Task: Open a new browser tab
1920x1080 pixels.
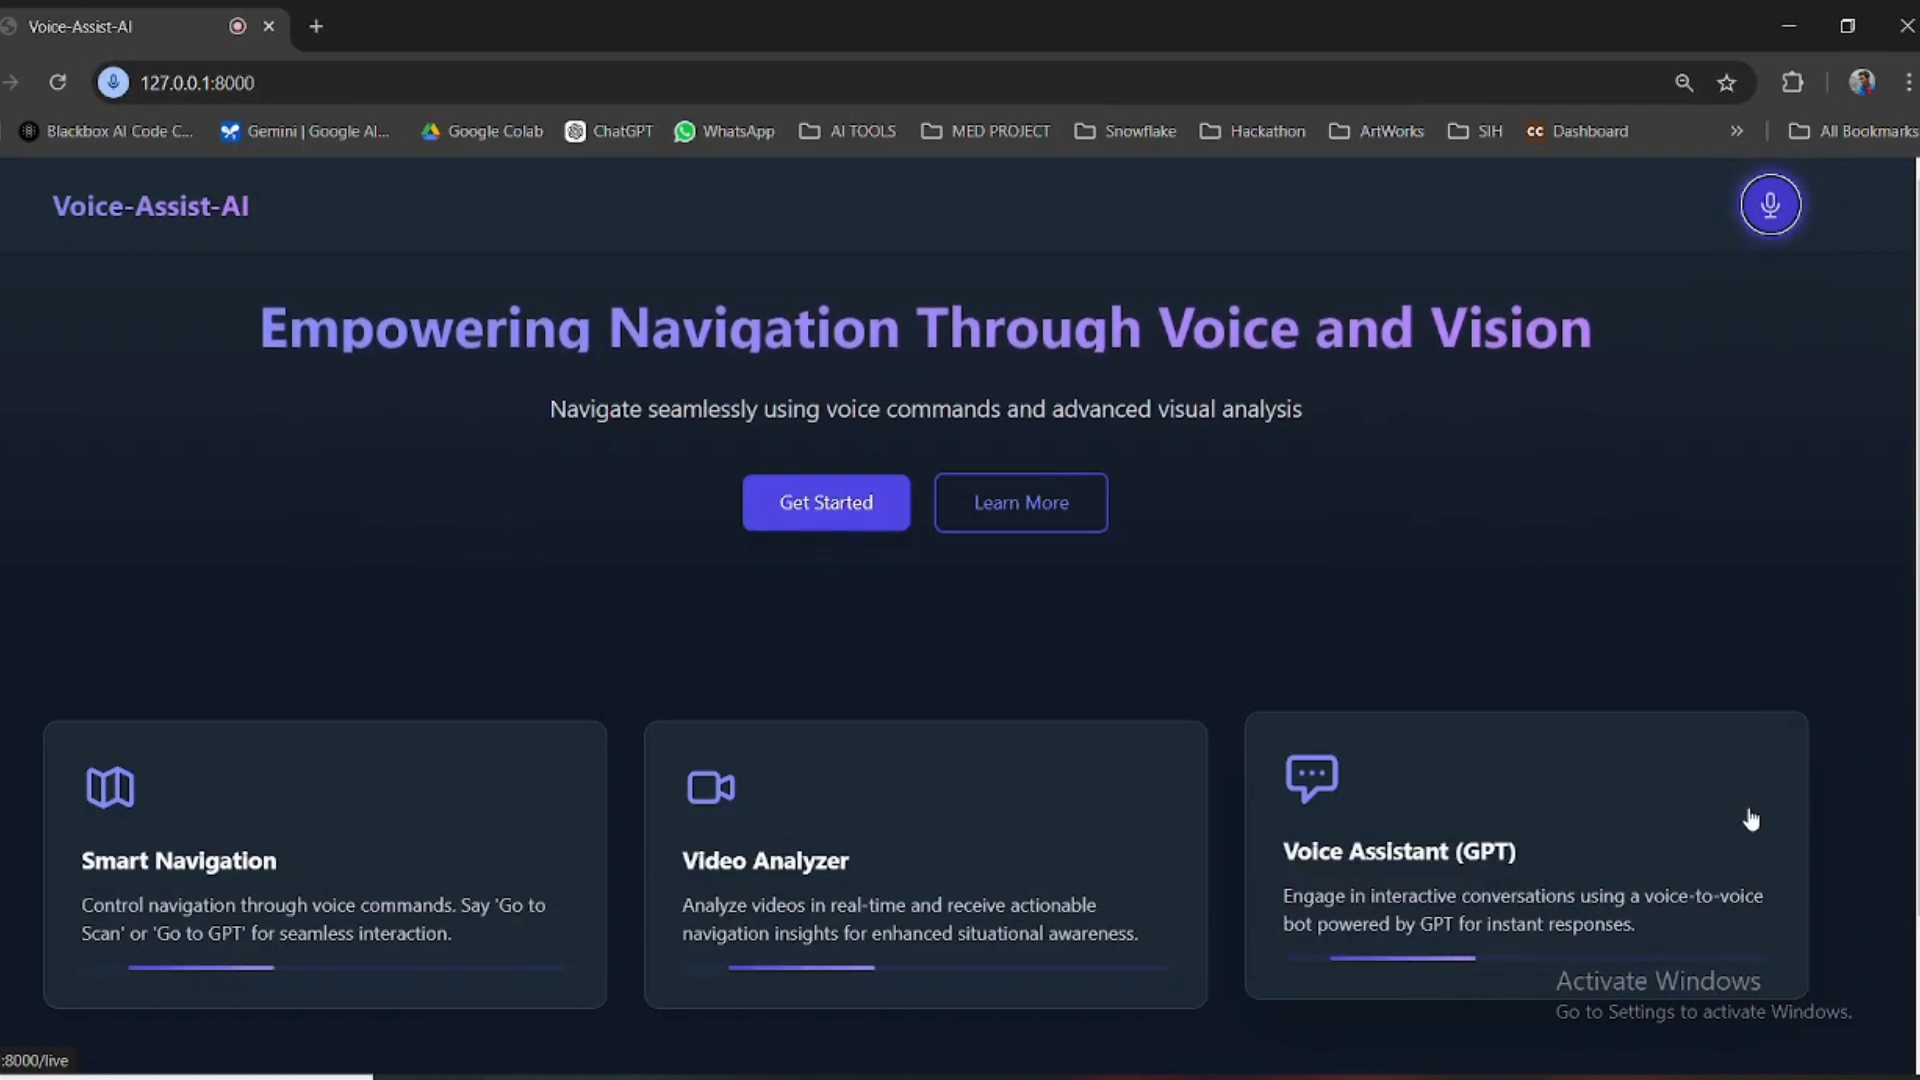Action: (316, 27)
